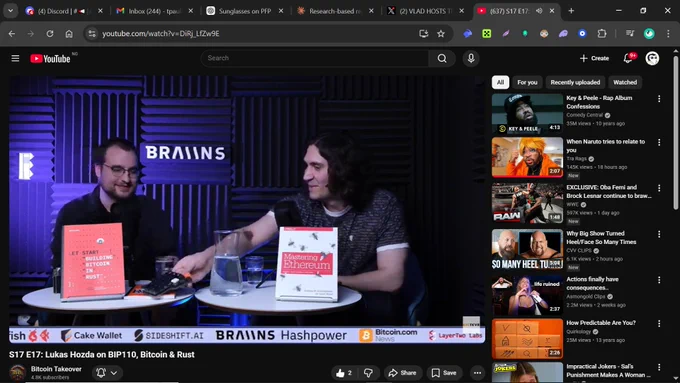Click the page vertical scrollbar

pyautogui.click(x=676, y=132)
